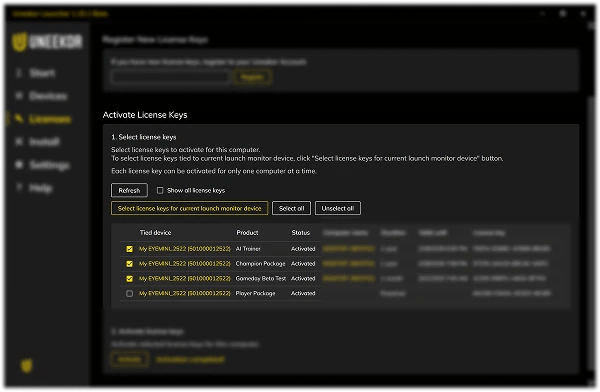The image size is (600, 392).
Task: Select the Licenses key icon
Action: point(19,119)
